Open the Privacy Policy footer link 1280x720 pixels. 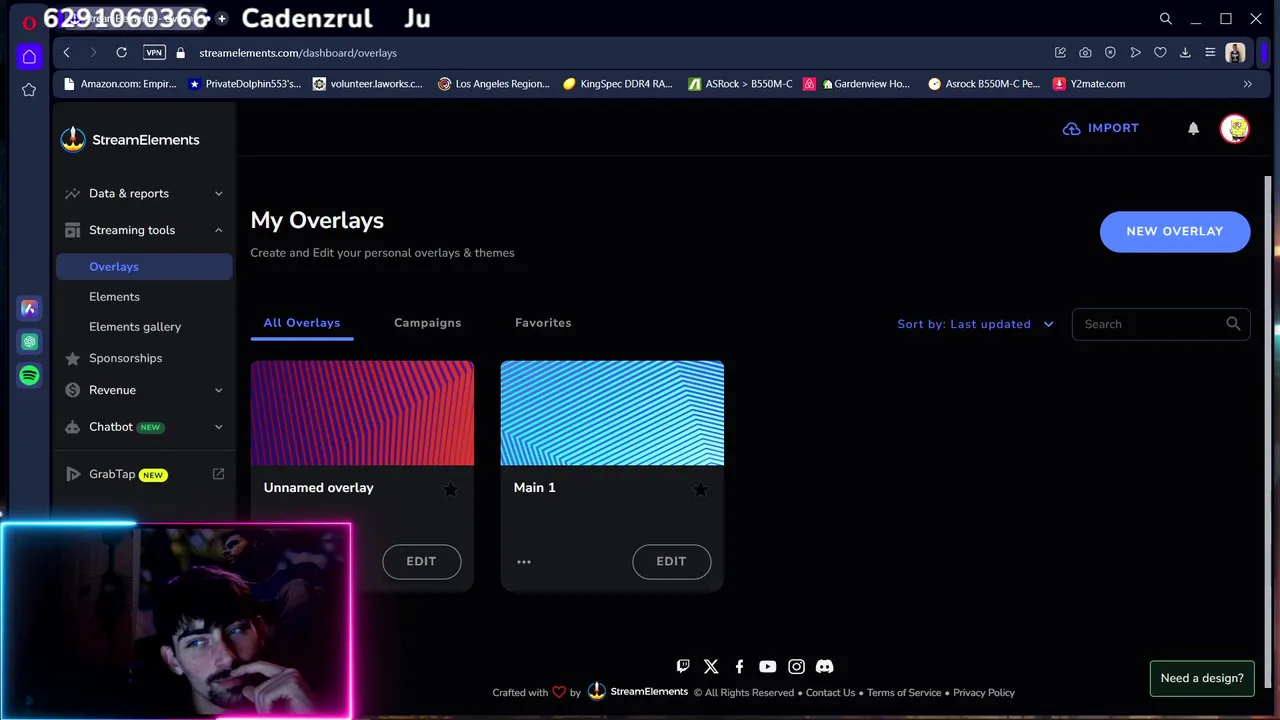pyautogui.click(x=984, y=692)
